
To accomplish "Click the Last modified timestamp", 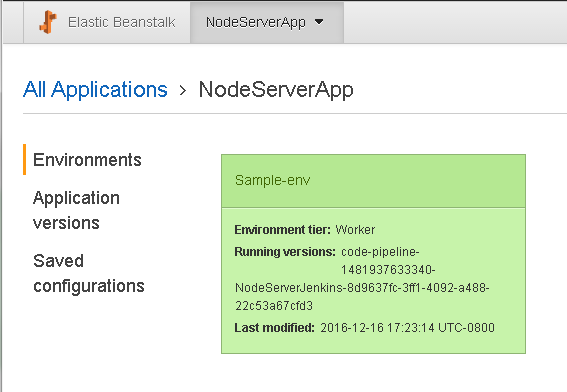I will 407,328.
